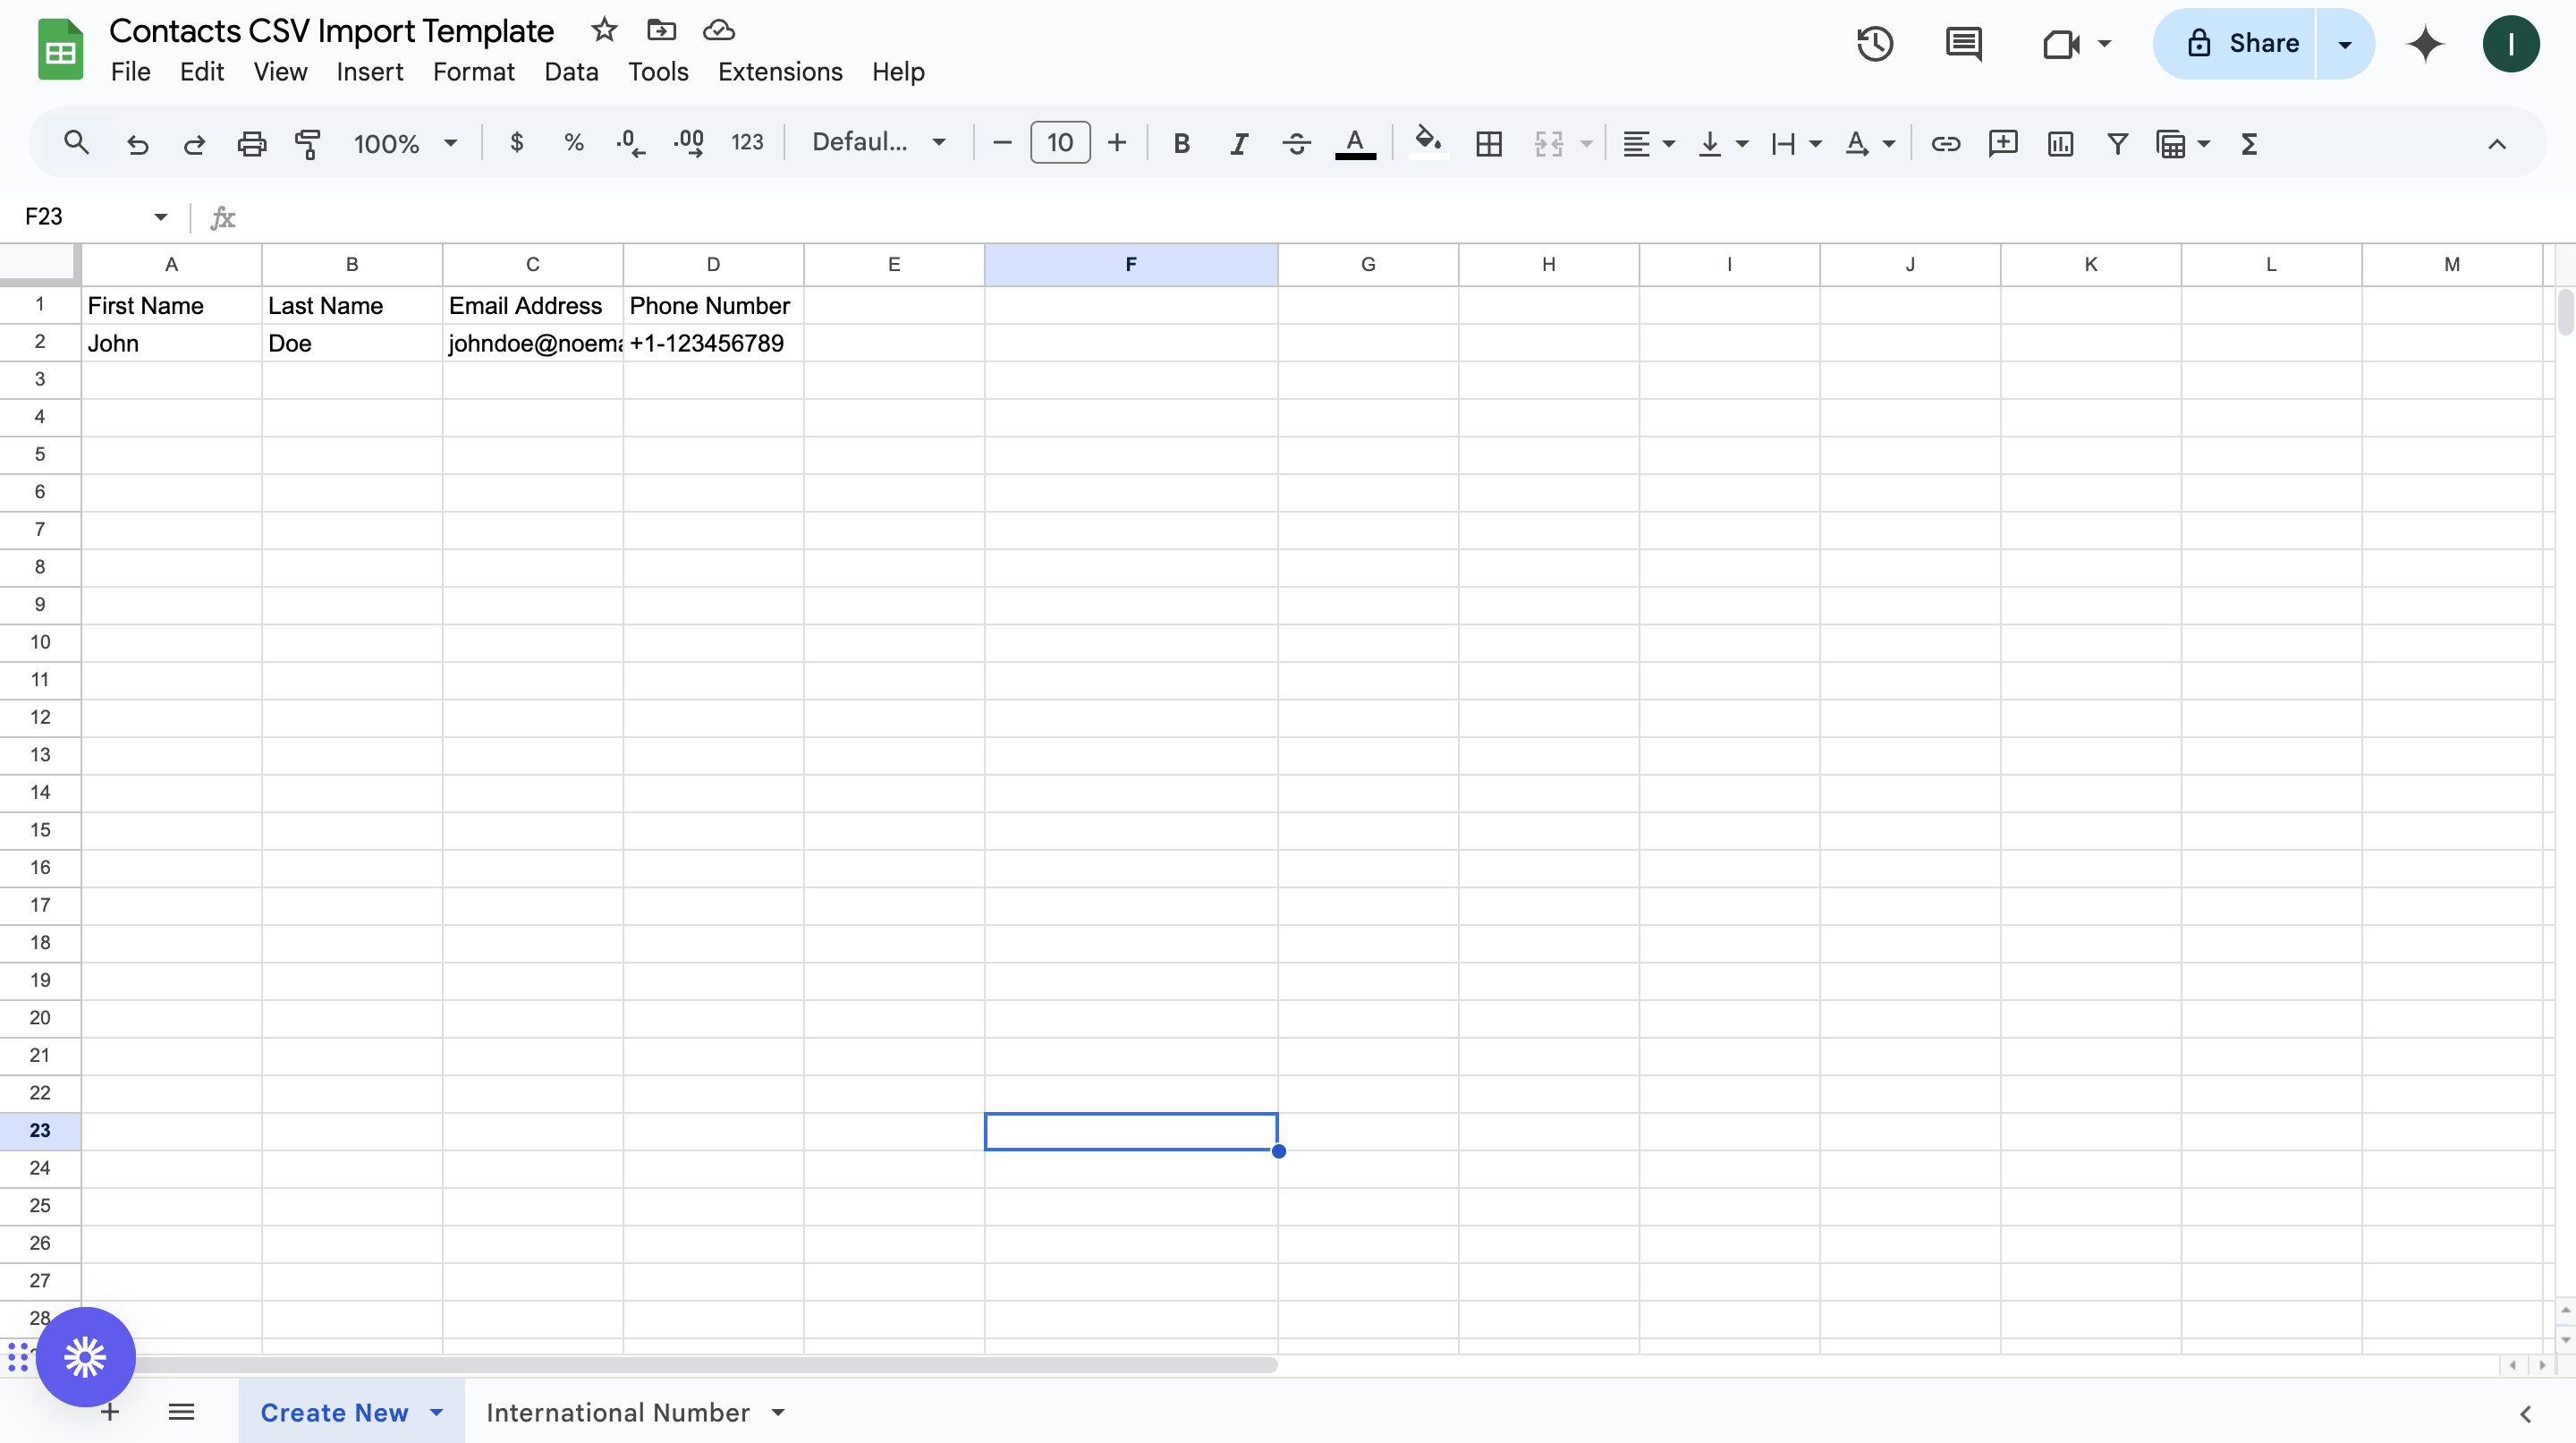Open the borders tool
Screen dimensions: 2576x1443
click(1489, 144)
